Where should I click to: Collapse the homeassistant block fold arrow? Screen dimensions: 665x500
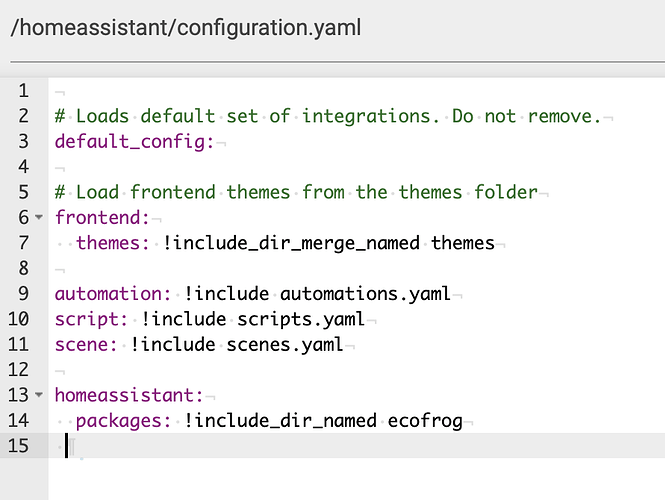39,395
